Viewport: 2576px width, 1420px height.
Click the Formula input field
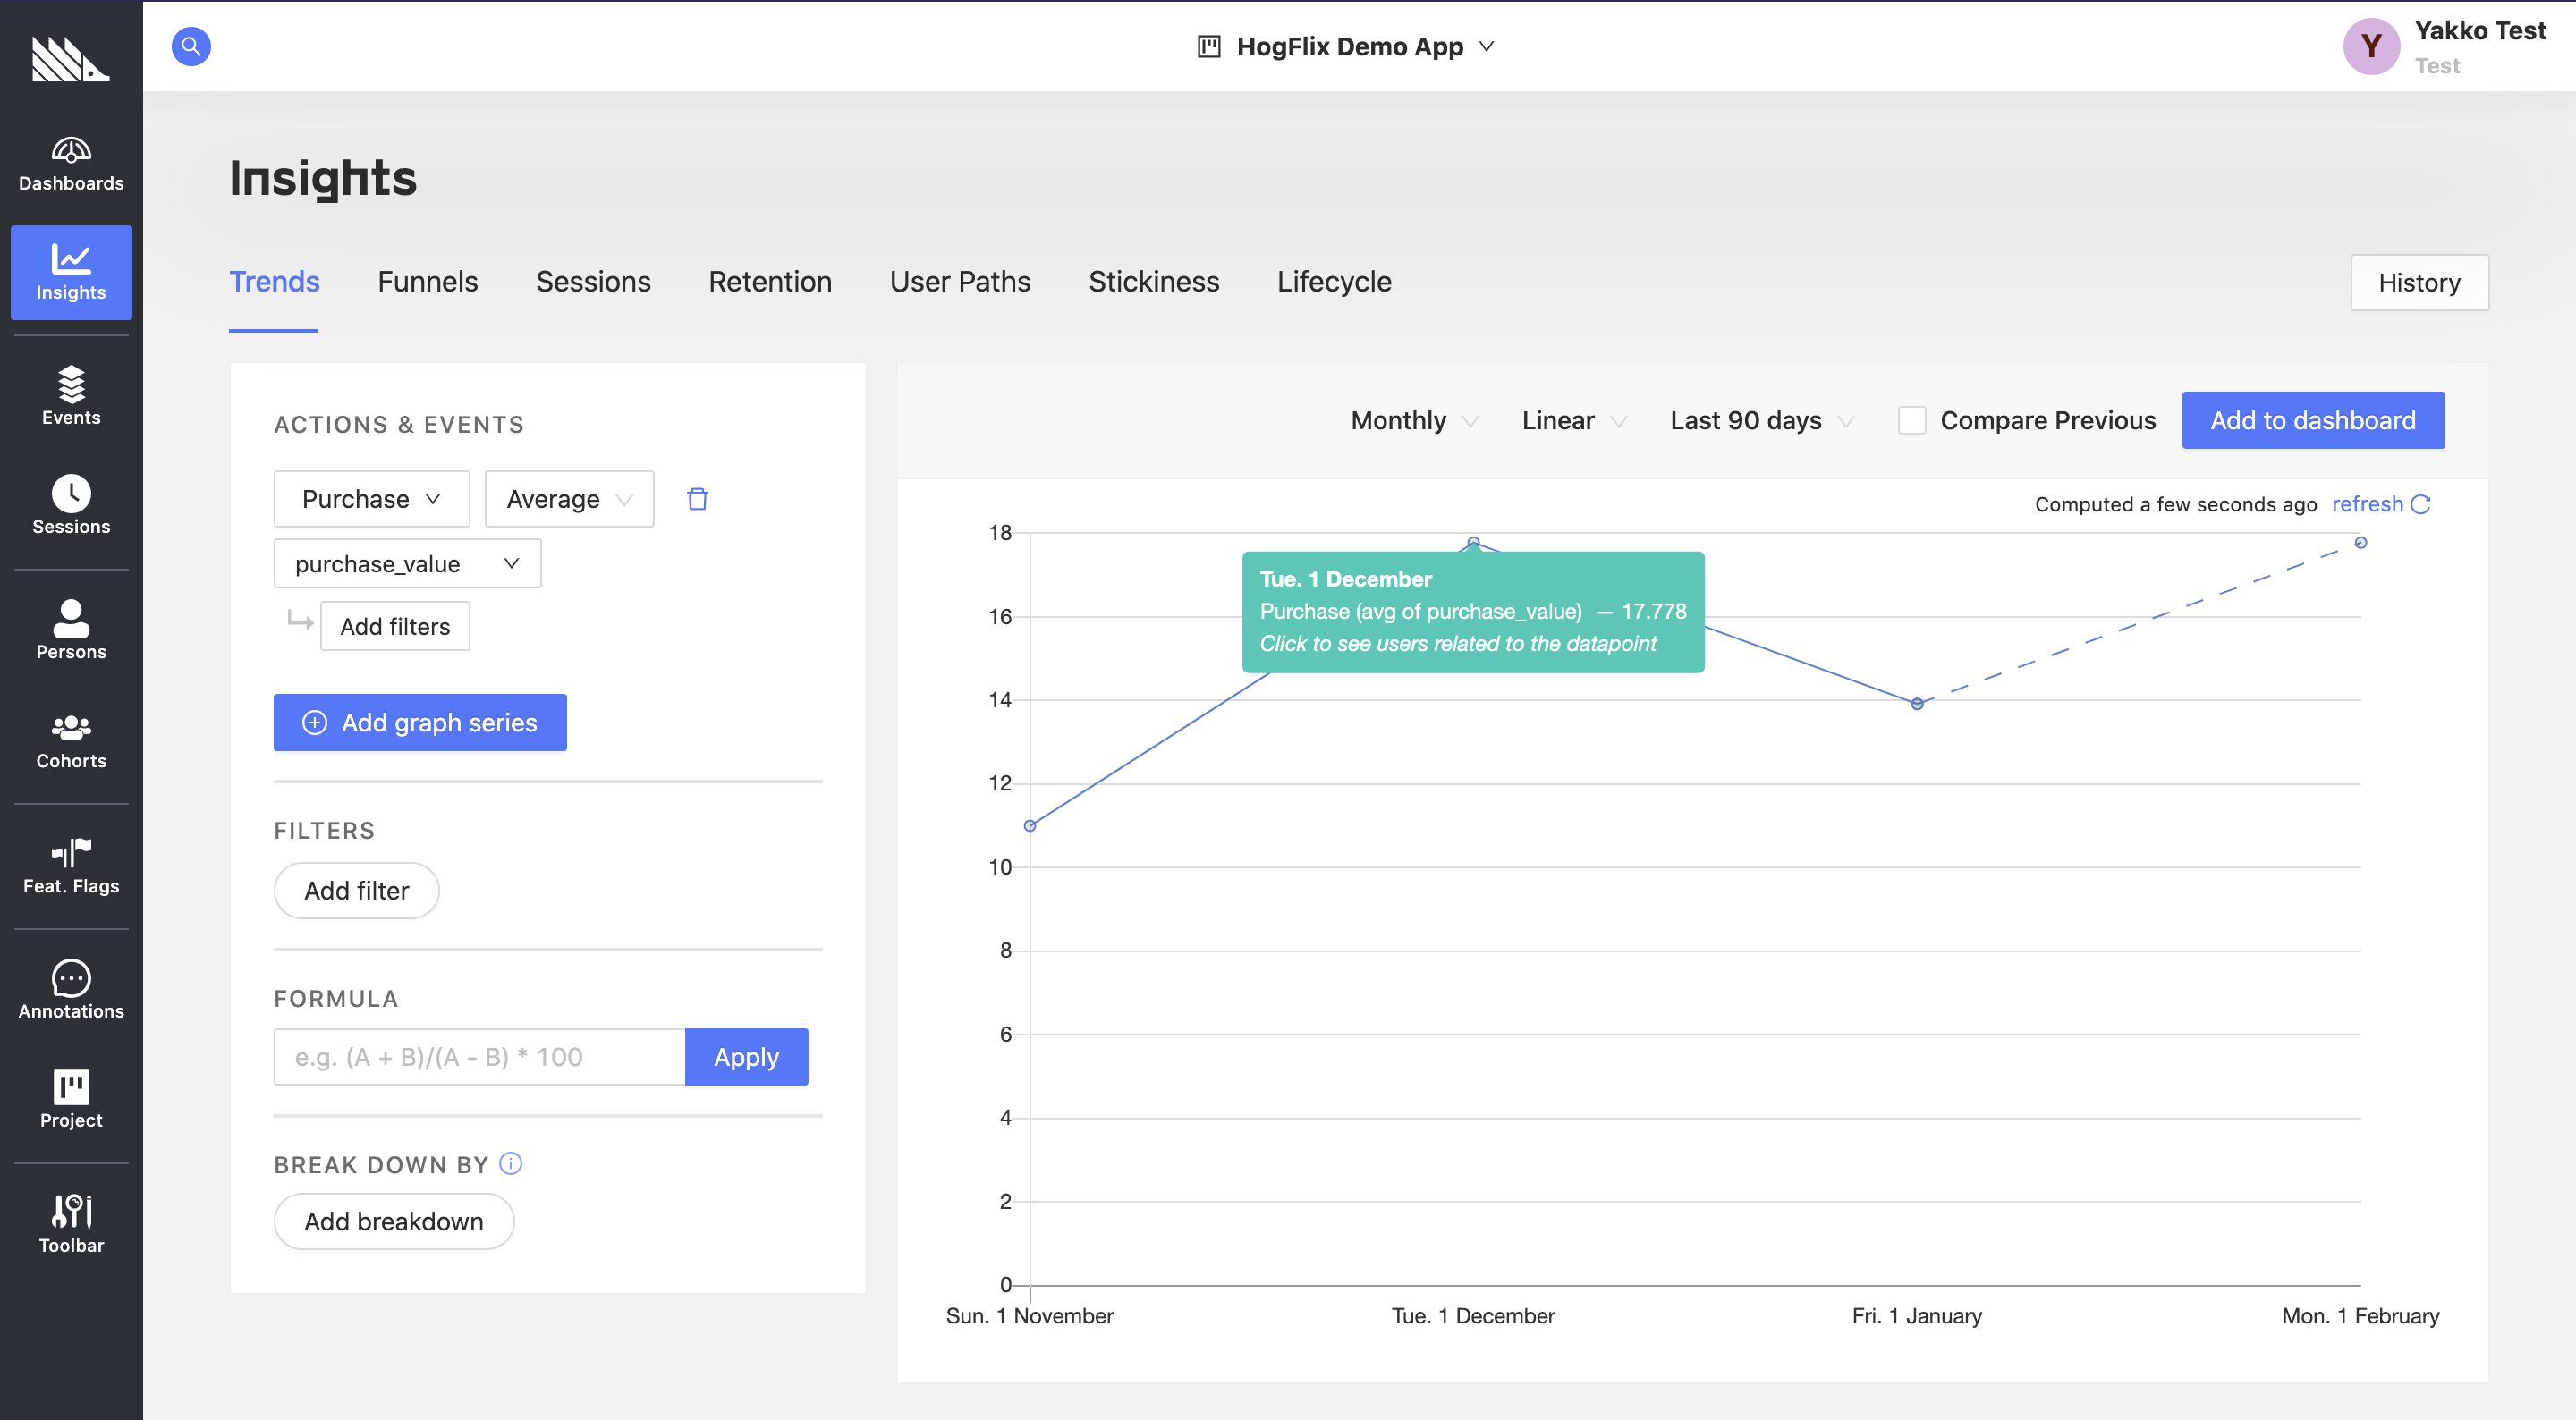pos(479,1056)
